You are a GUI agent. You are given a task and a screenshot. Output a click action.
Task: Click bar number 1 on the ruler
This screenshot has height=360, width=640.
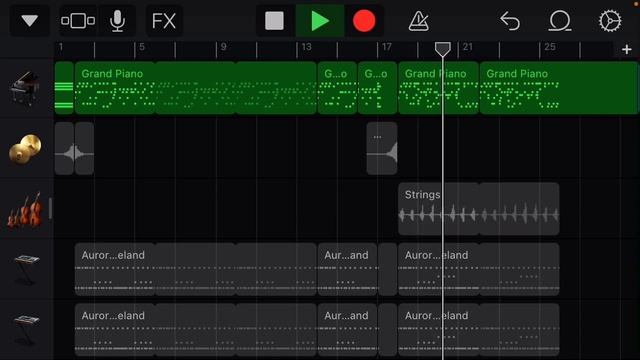tap(61, 47)
